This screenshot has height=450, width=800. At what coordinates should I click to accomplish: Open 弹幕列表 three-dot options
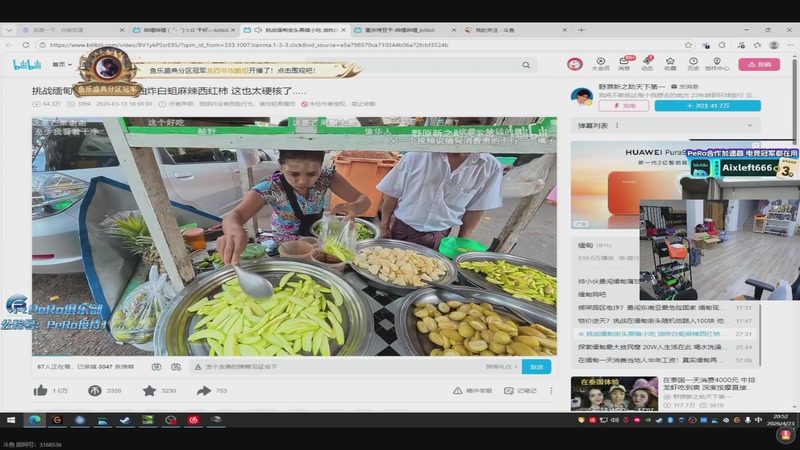pyautogui.click(x=617, y=126)
